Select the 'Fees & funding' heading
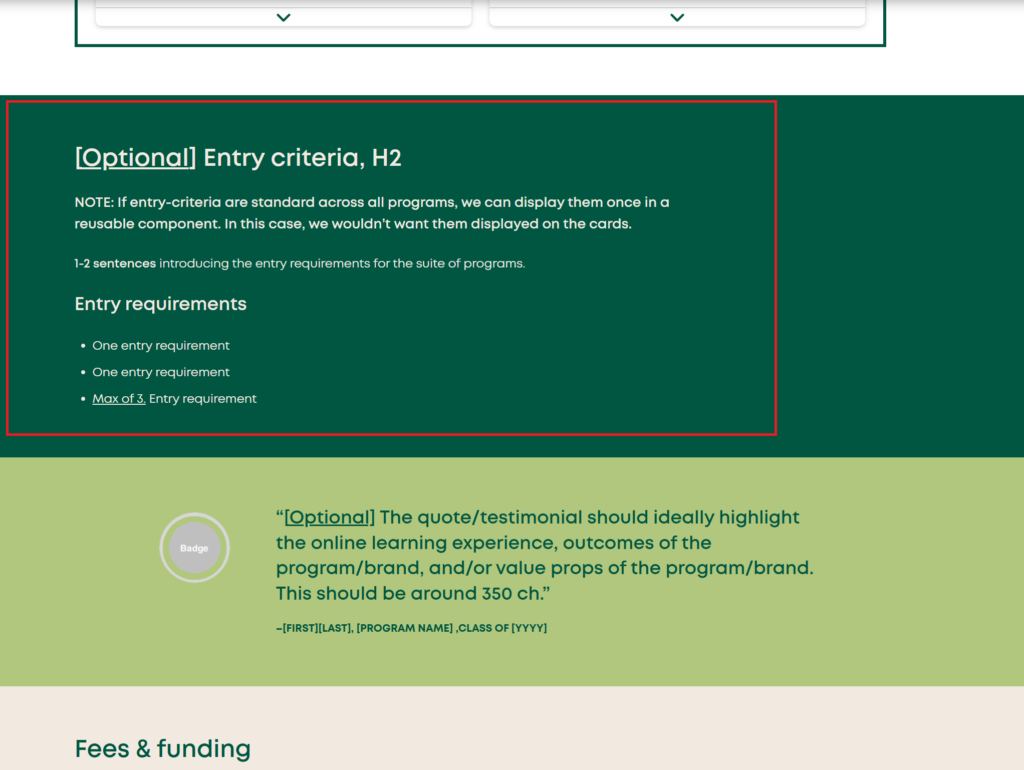This screenshot has height=770, width=1024. (162, 748)
